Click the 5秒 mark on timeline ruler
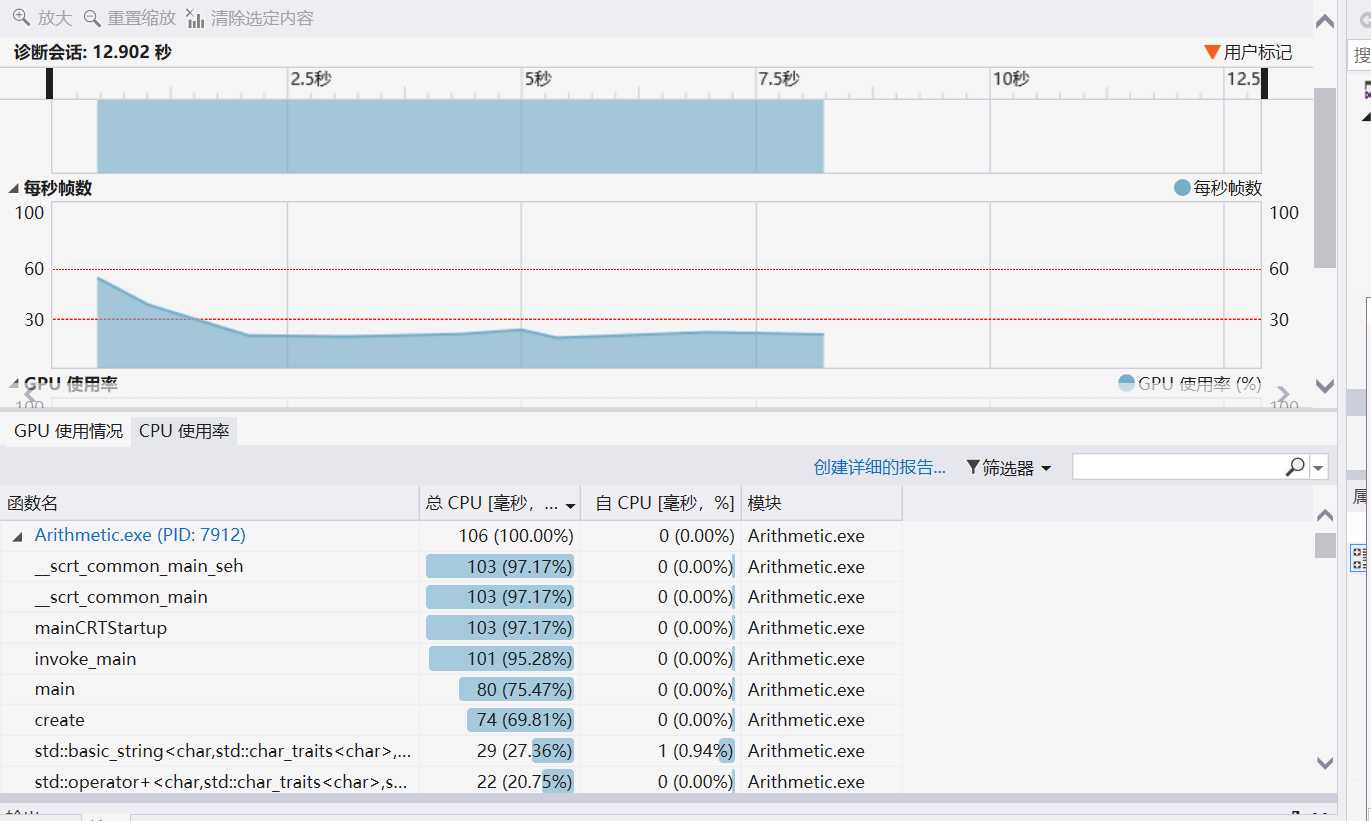This screenshot has height=821, width=1371. (x=537, y=79)
